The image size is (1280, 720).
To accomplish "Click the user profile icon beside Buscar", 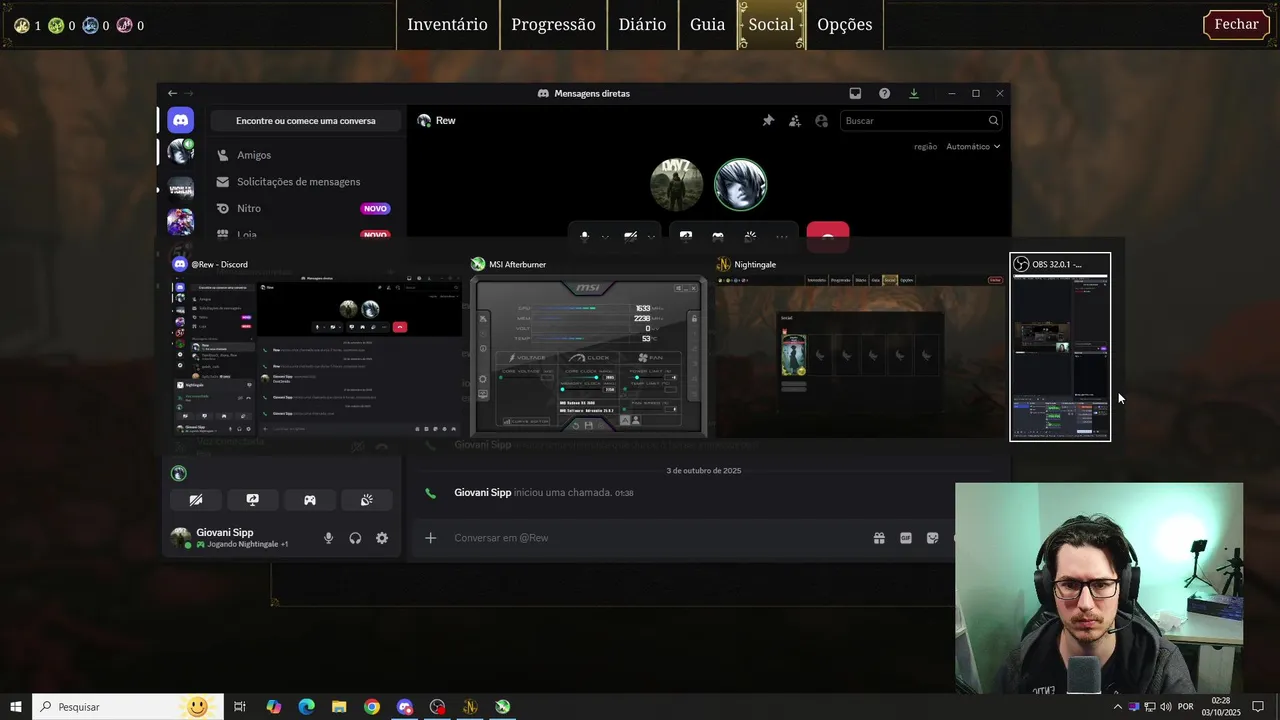I will [821, 121].
